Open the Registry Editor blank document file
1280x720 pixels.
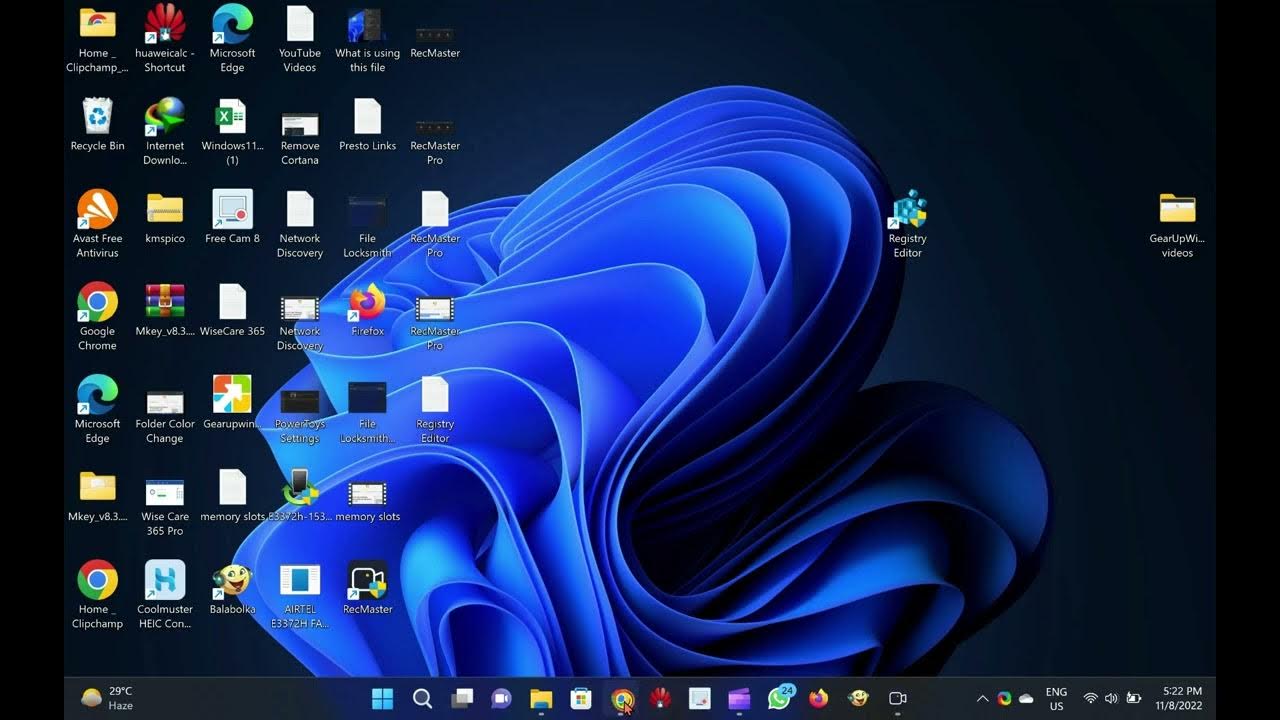click(435, 410)
